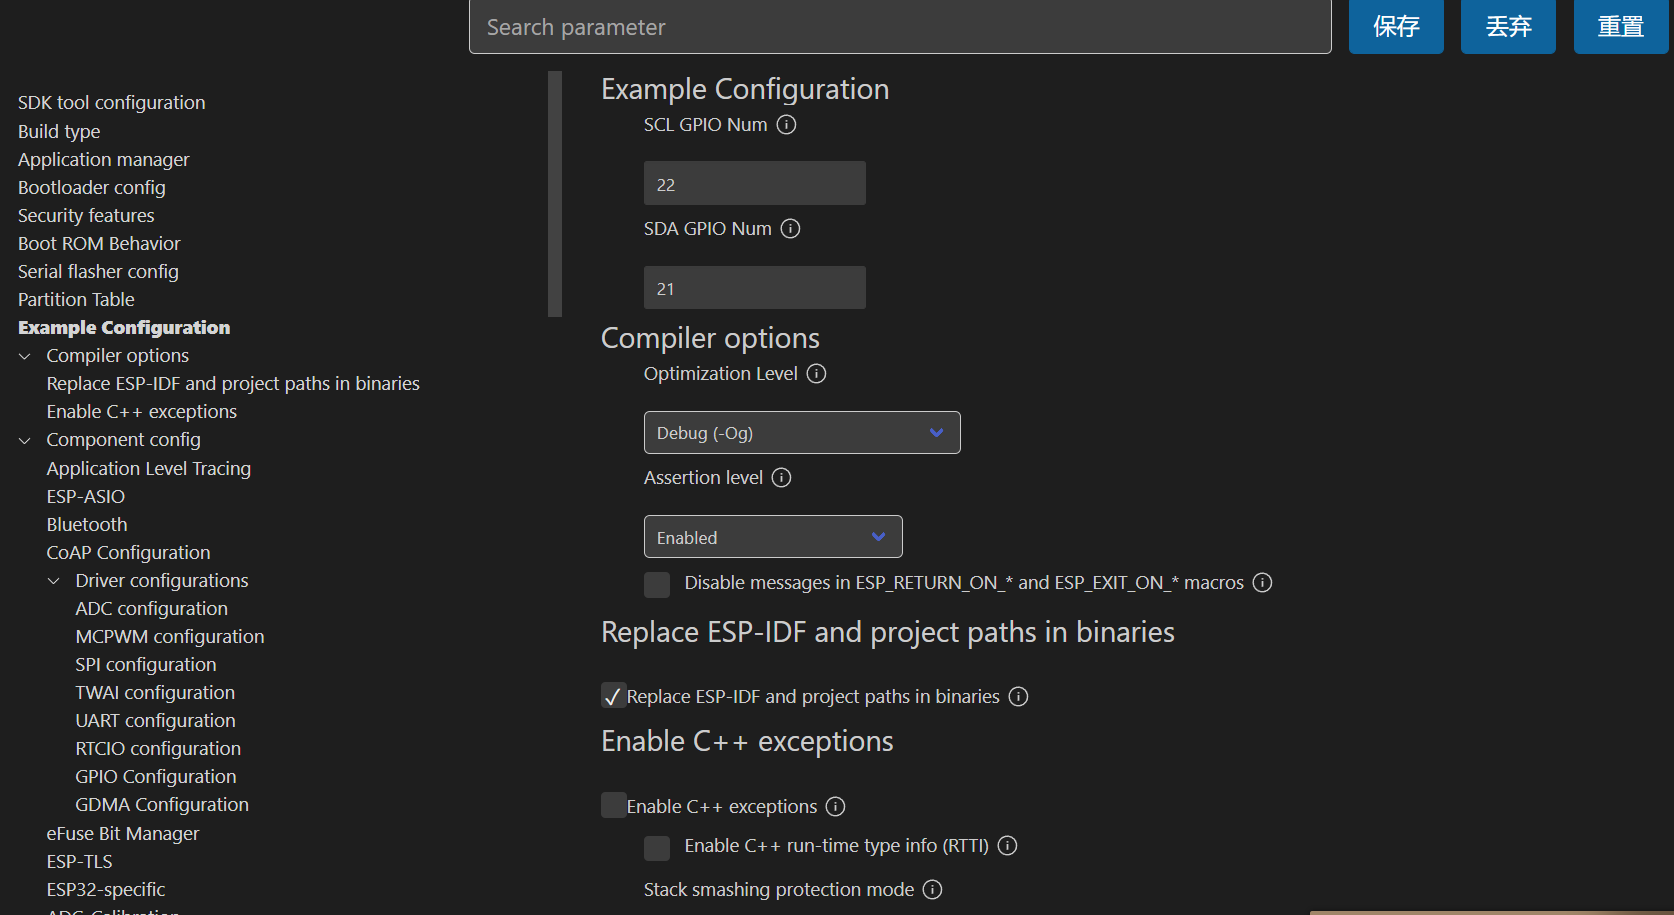Open Partition Table section

[x=76, y=300]
